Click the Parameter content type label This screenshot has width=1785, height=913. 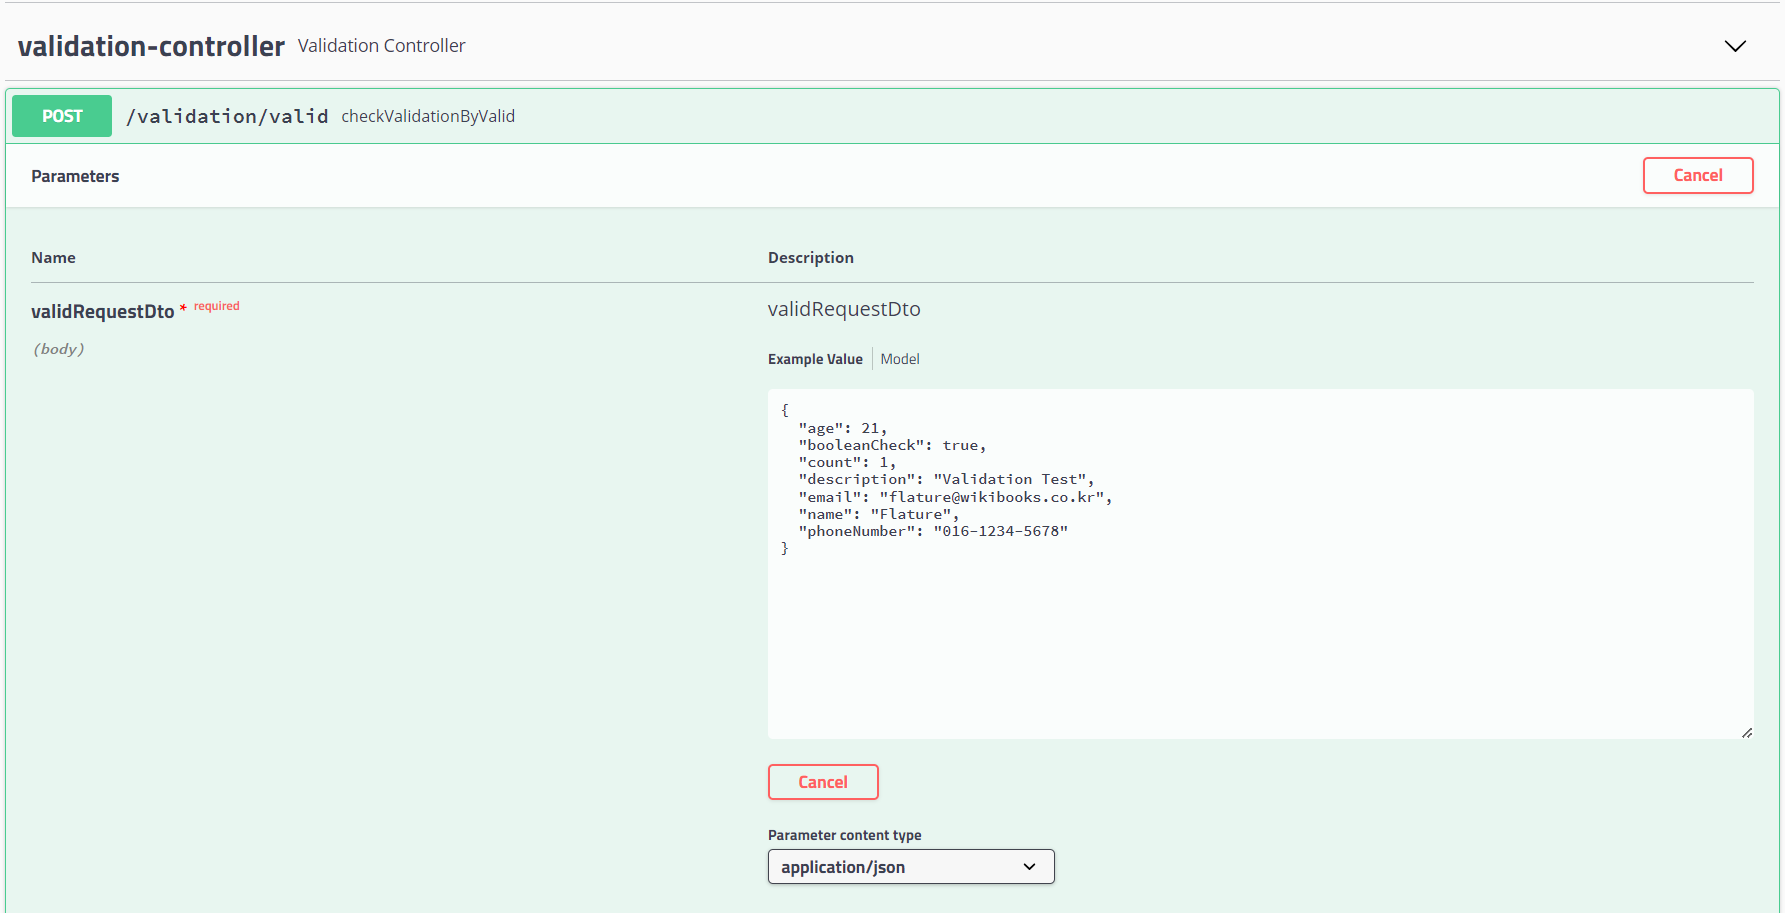(845, 835)
